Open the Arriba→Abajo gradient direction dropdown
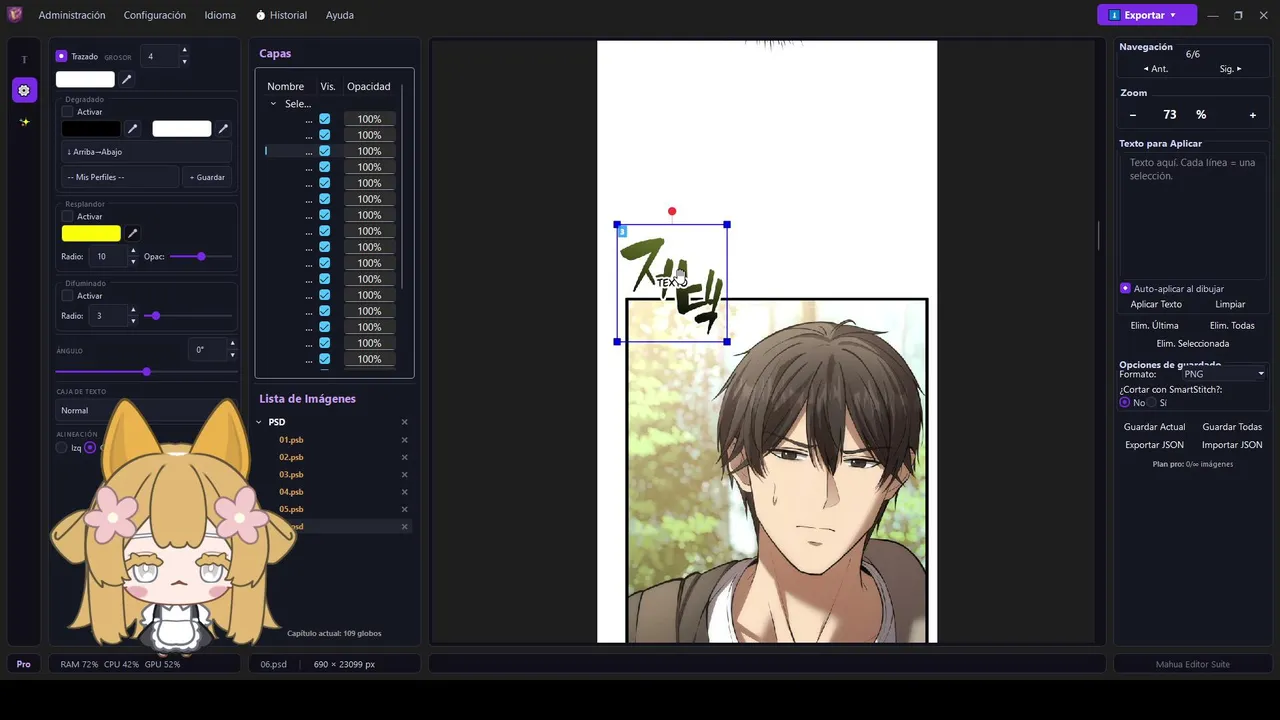This screenshot has width=1280, height=720. point(146,152)
